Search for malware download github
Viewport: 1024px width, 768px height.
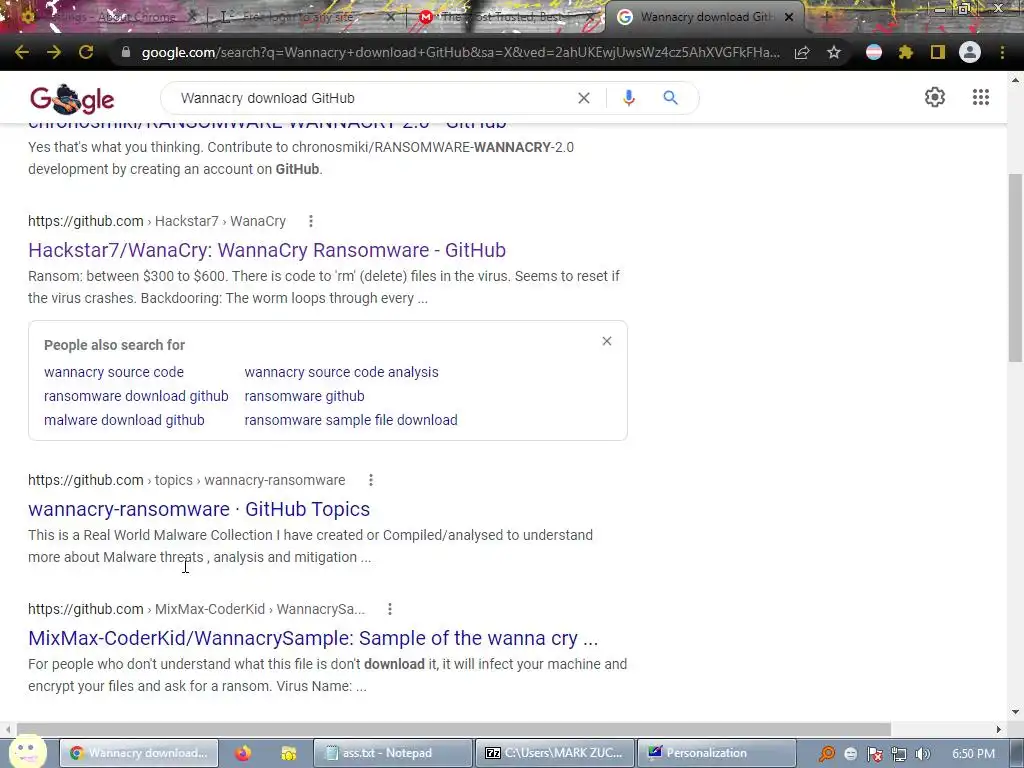point(124,421)
